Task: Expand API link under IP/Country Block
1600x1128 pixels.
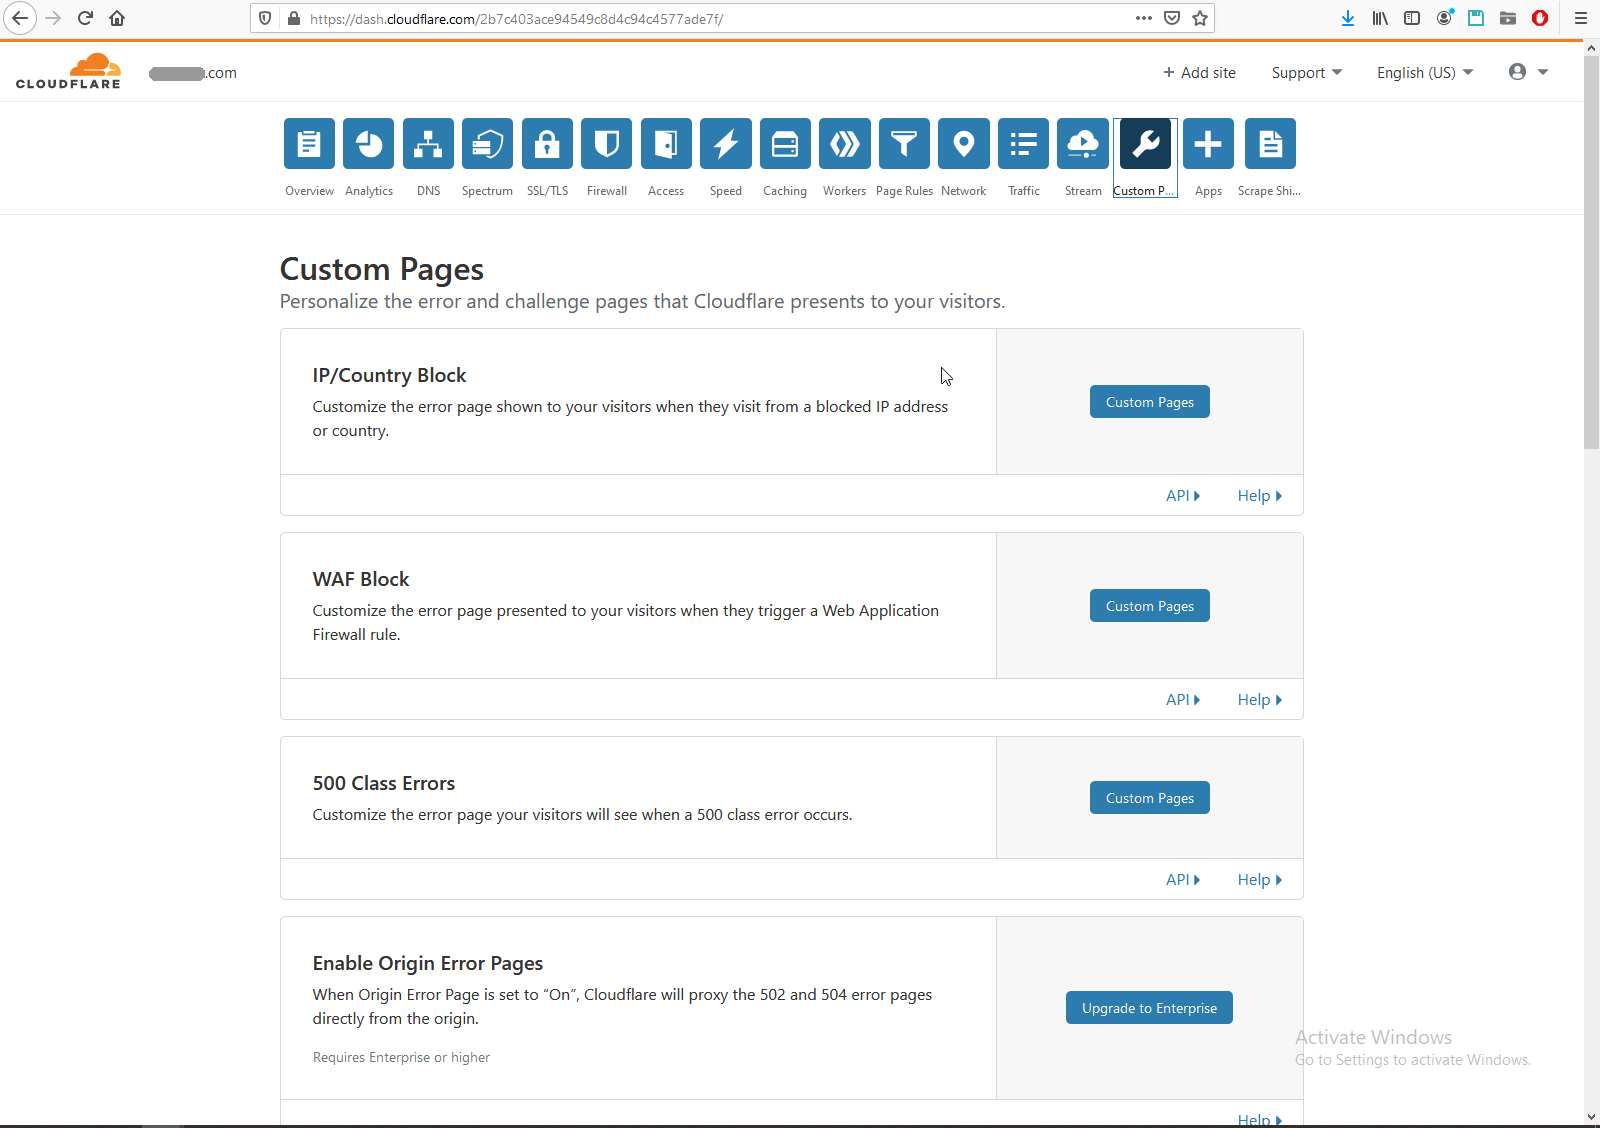Action: pos(1183,496)
